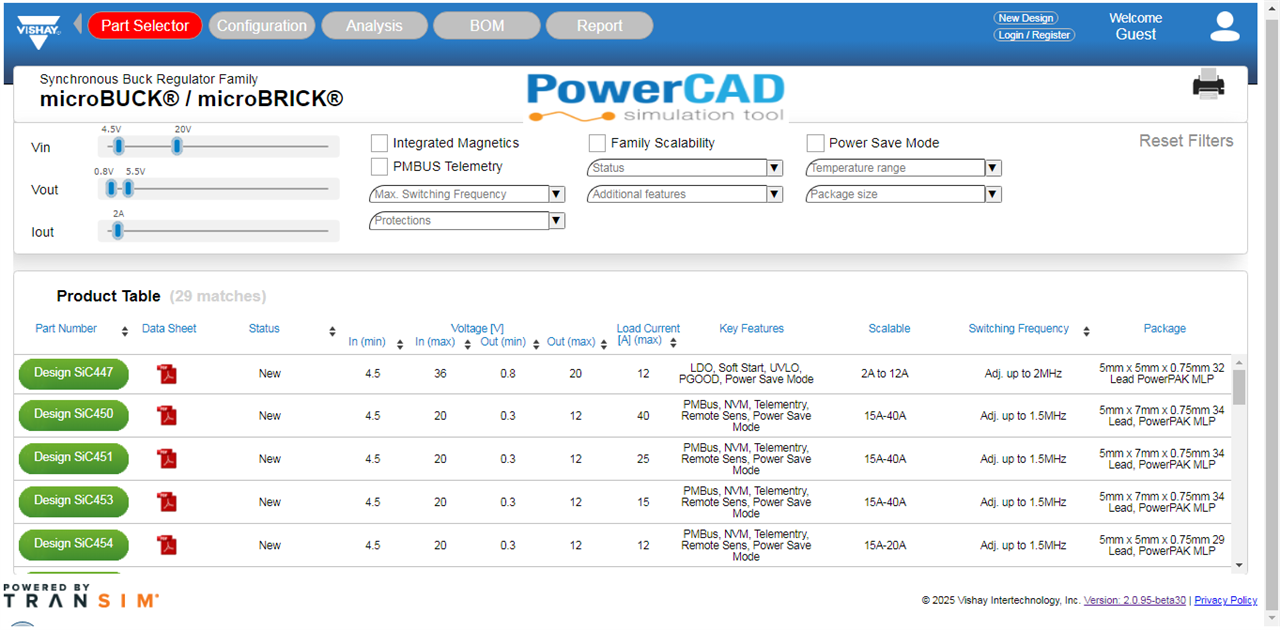1280x630 pixels.
Task: Click the Design SiC450 button
Action: [x=74, y=414]
